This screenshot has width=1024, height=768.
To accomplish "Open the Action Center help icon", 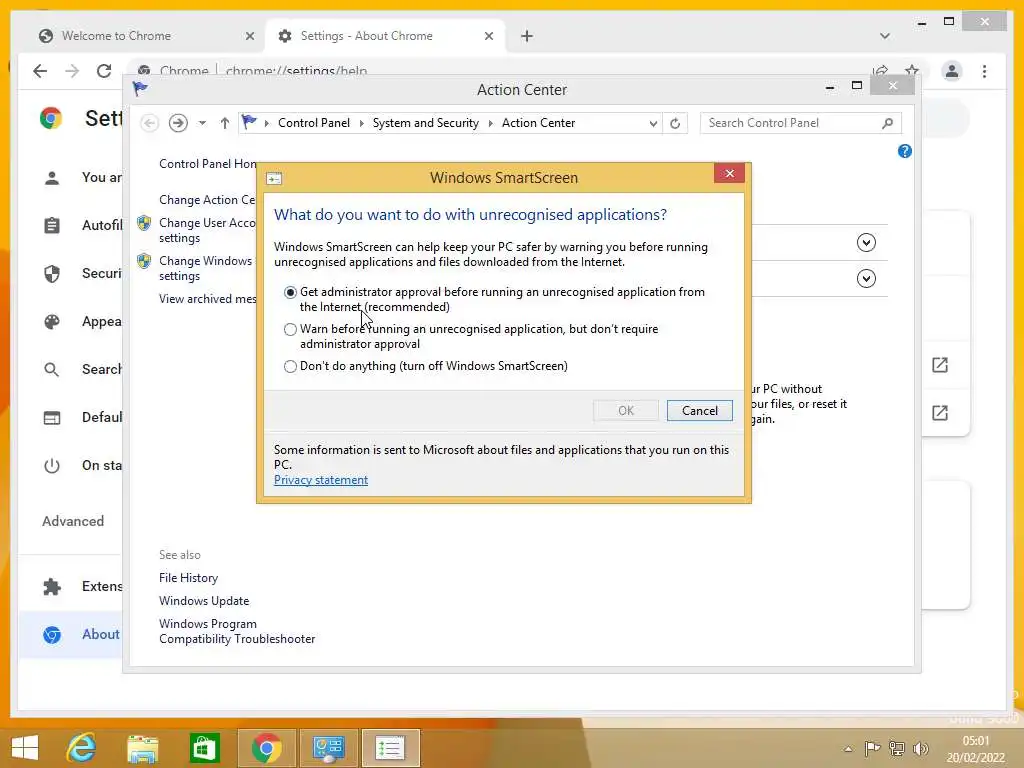I will click(904, 152).
